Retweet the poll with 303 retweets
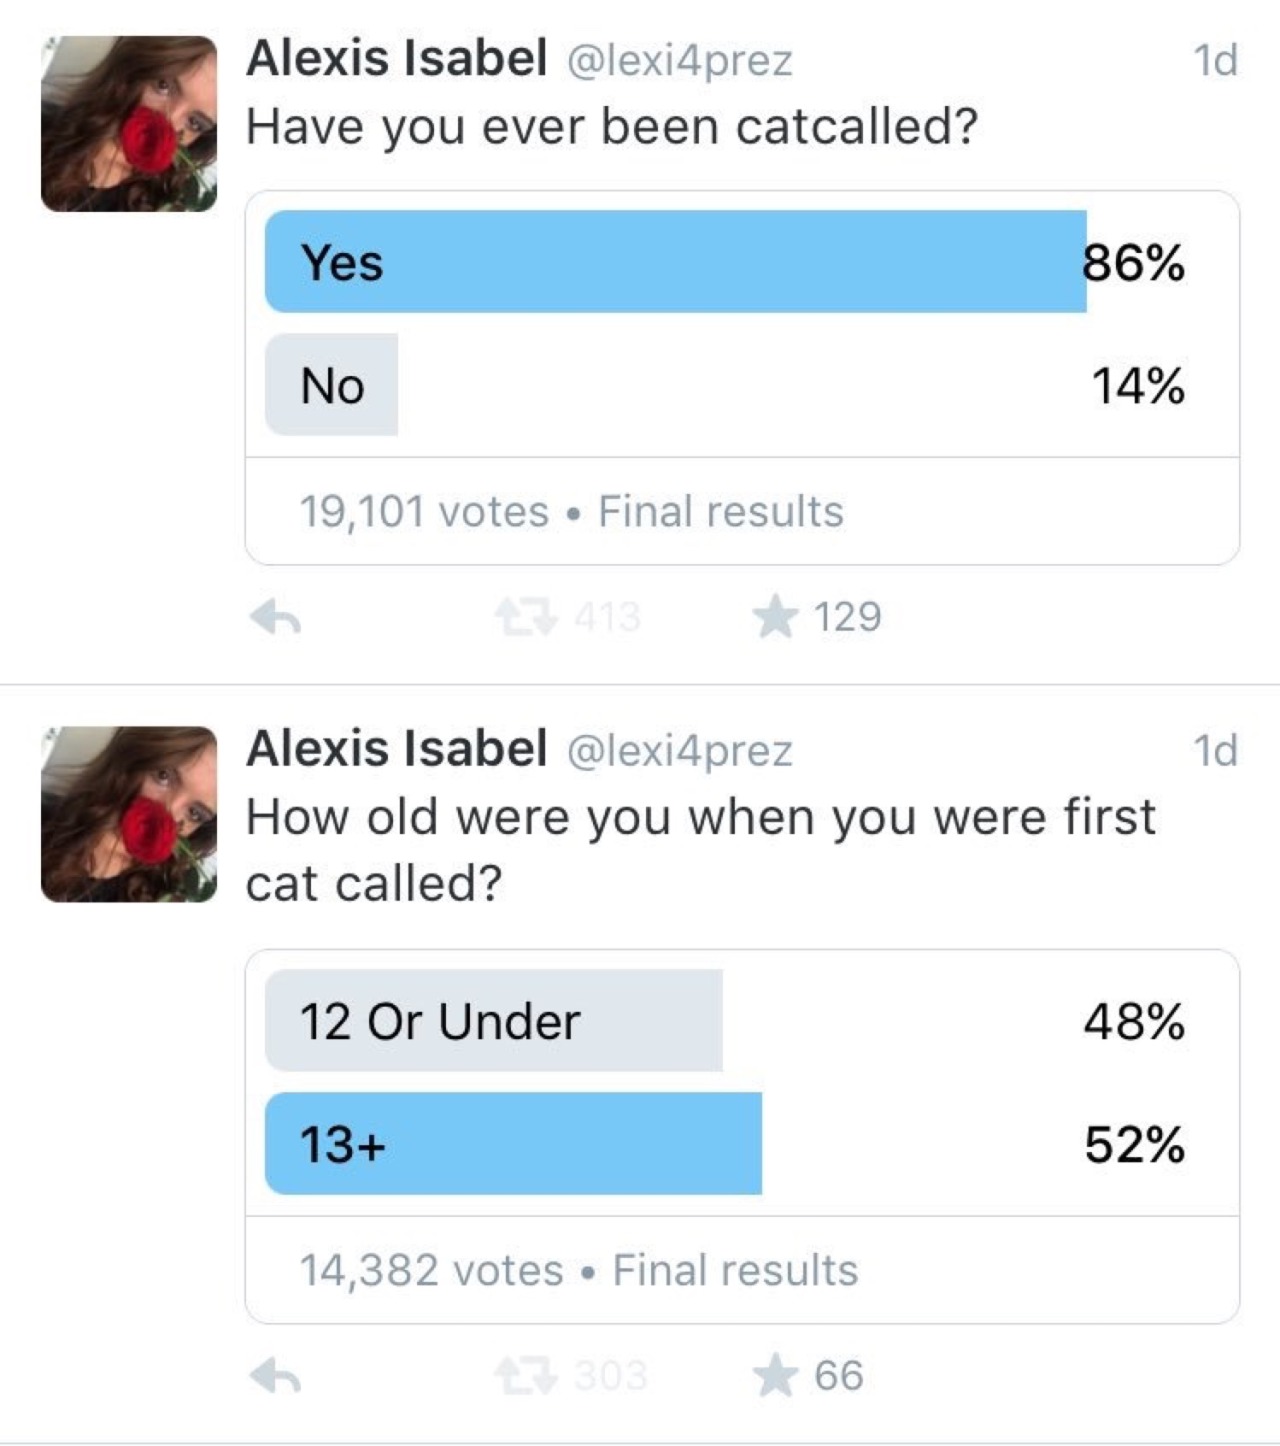This screenshot has width=1280, height=1446. [x=526, y=1376]
